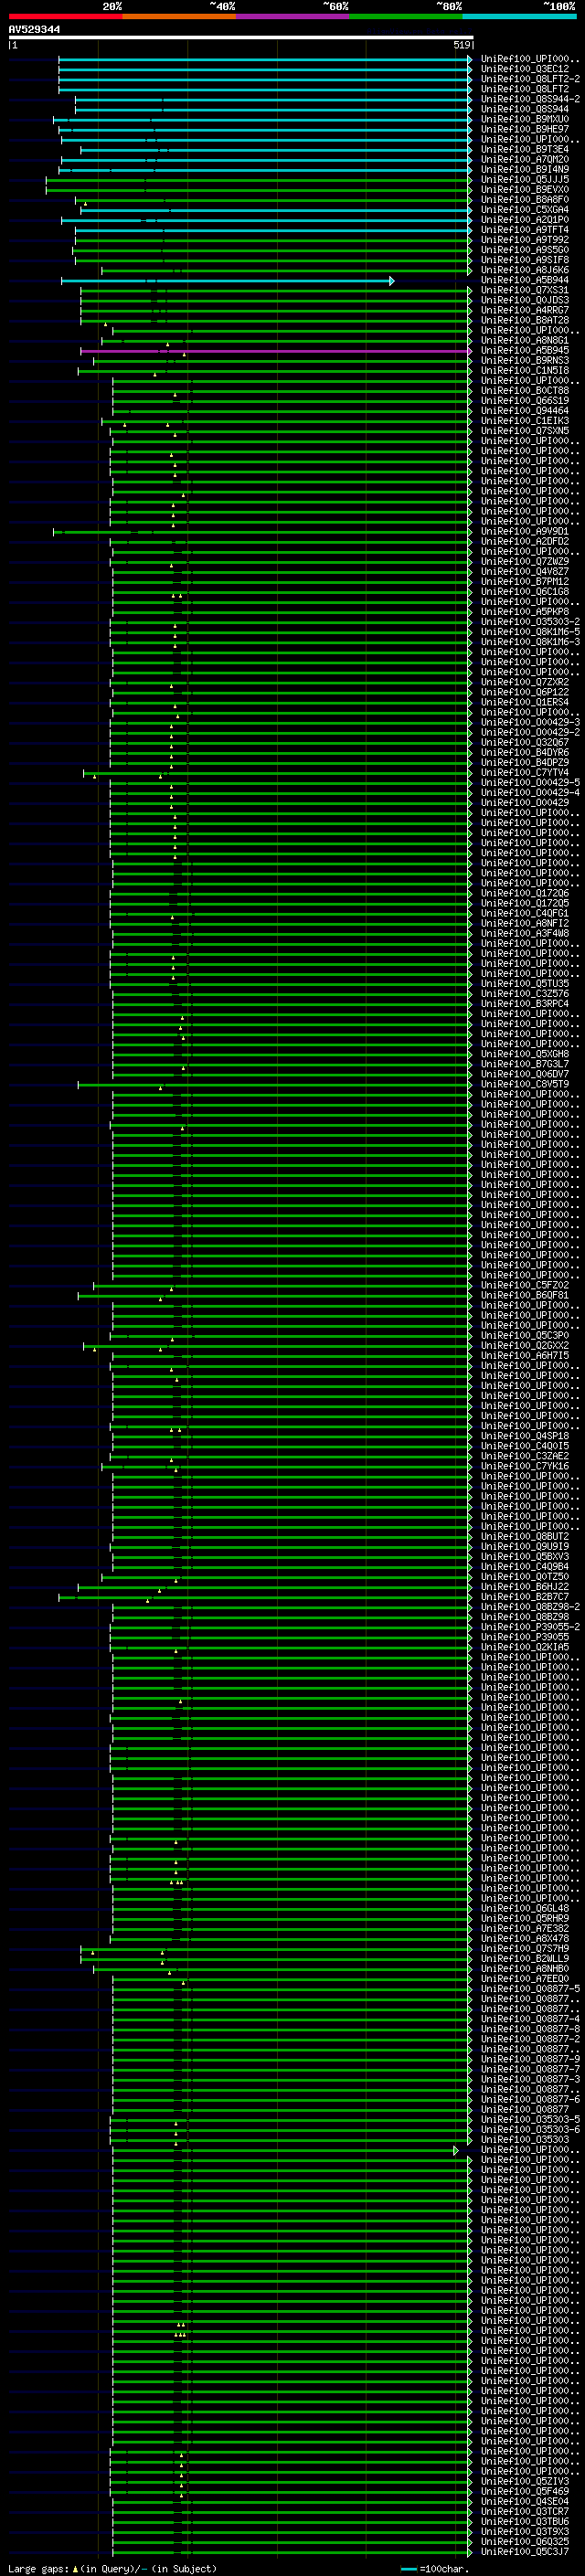The height and width of the screenshot is (2576, 585).
Task: Open hit UniRef100_B9HE97
Action: click(525, 130)
